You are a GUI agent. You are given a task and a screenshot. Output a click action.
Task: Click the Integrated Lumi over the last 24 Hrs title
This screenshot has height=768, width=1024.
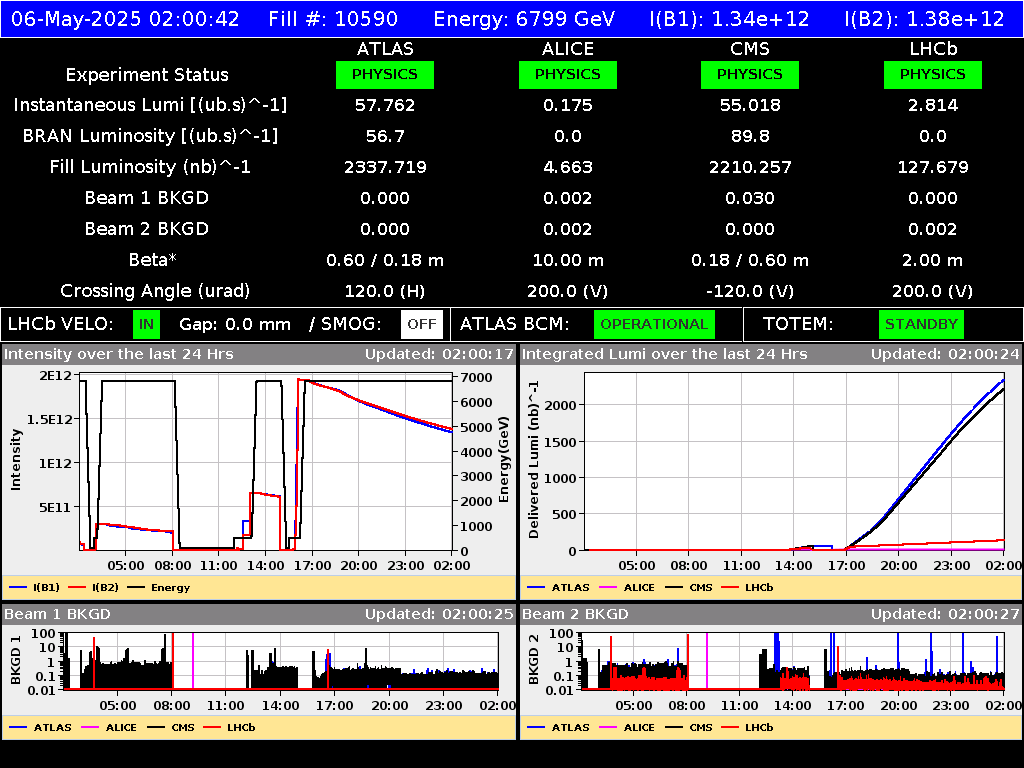[665, 354]
